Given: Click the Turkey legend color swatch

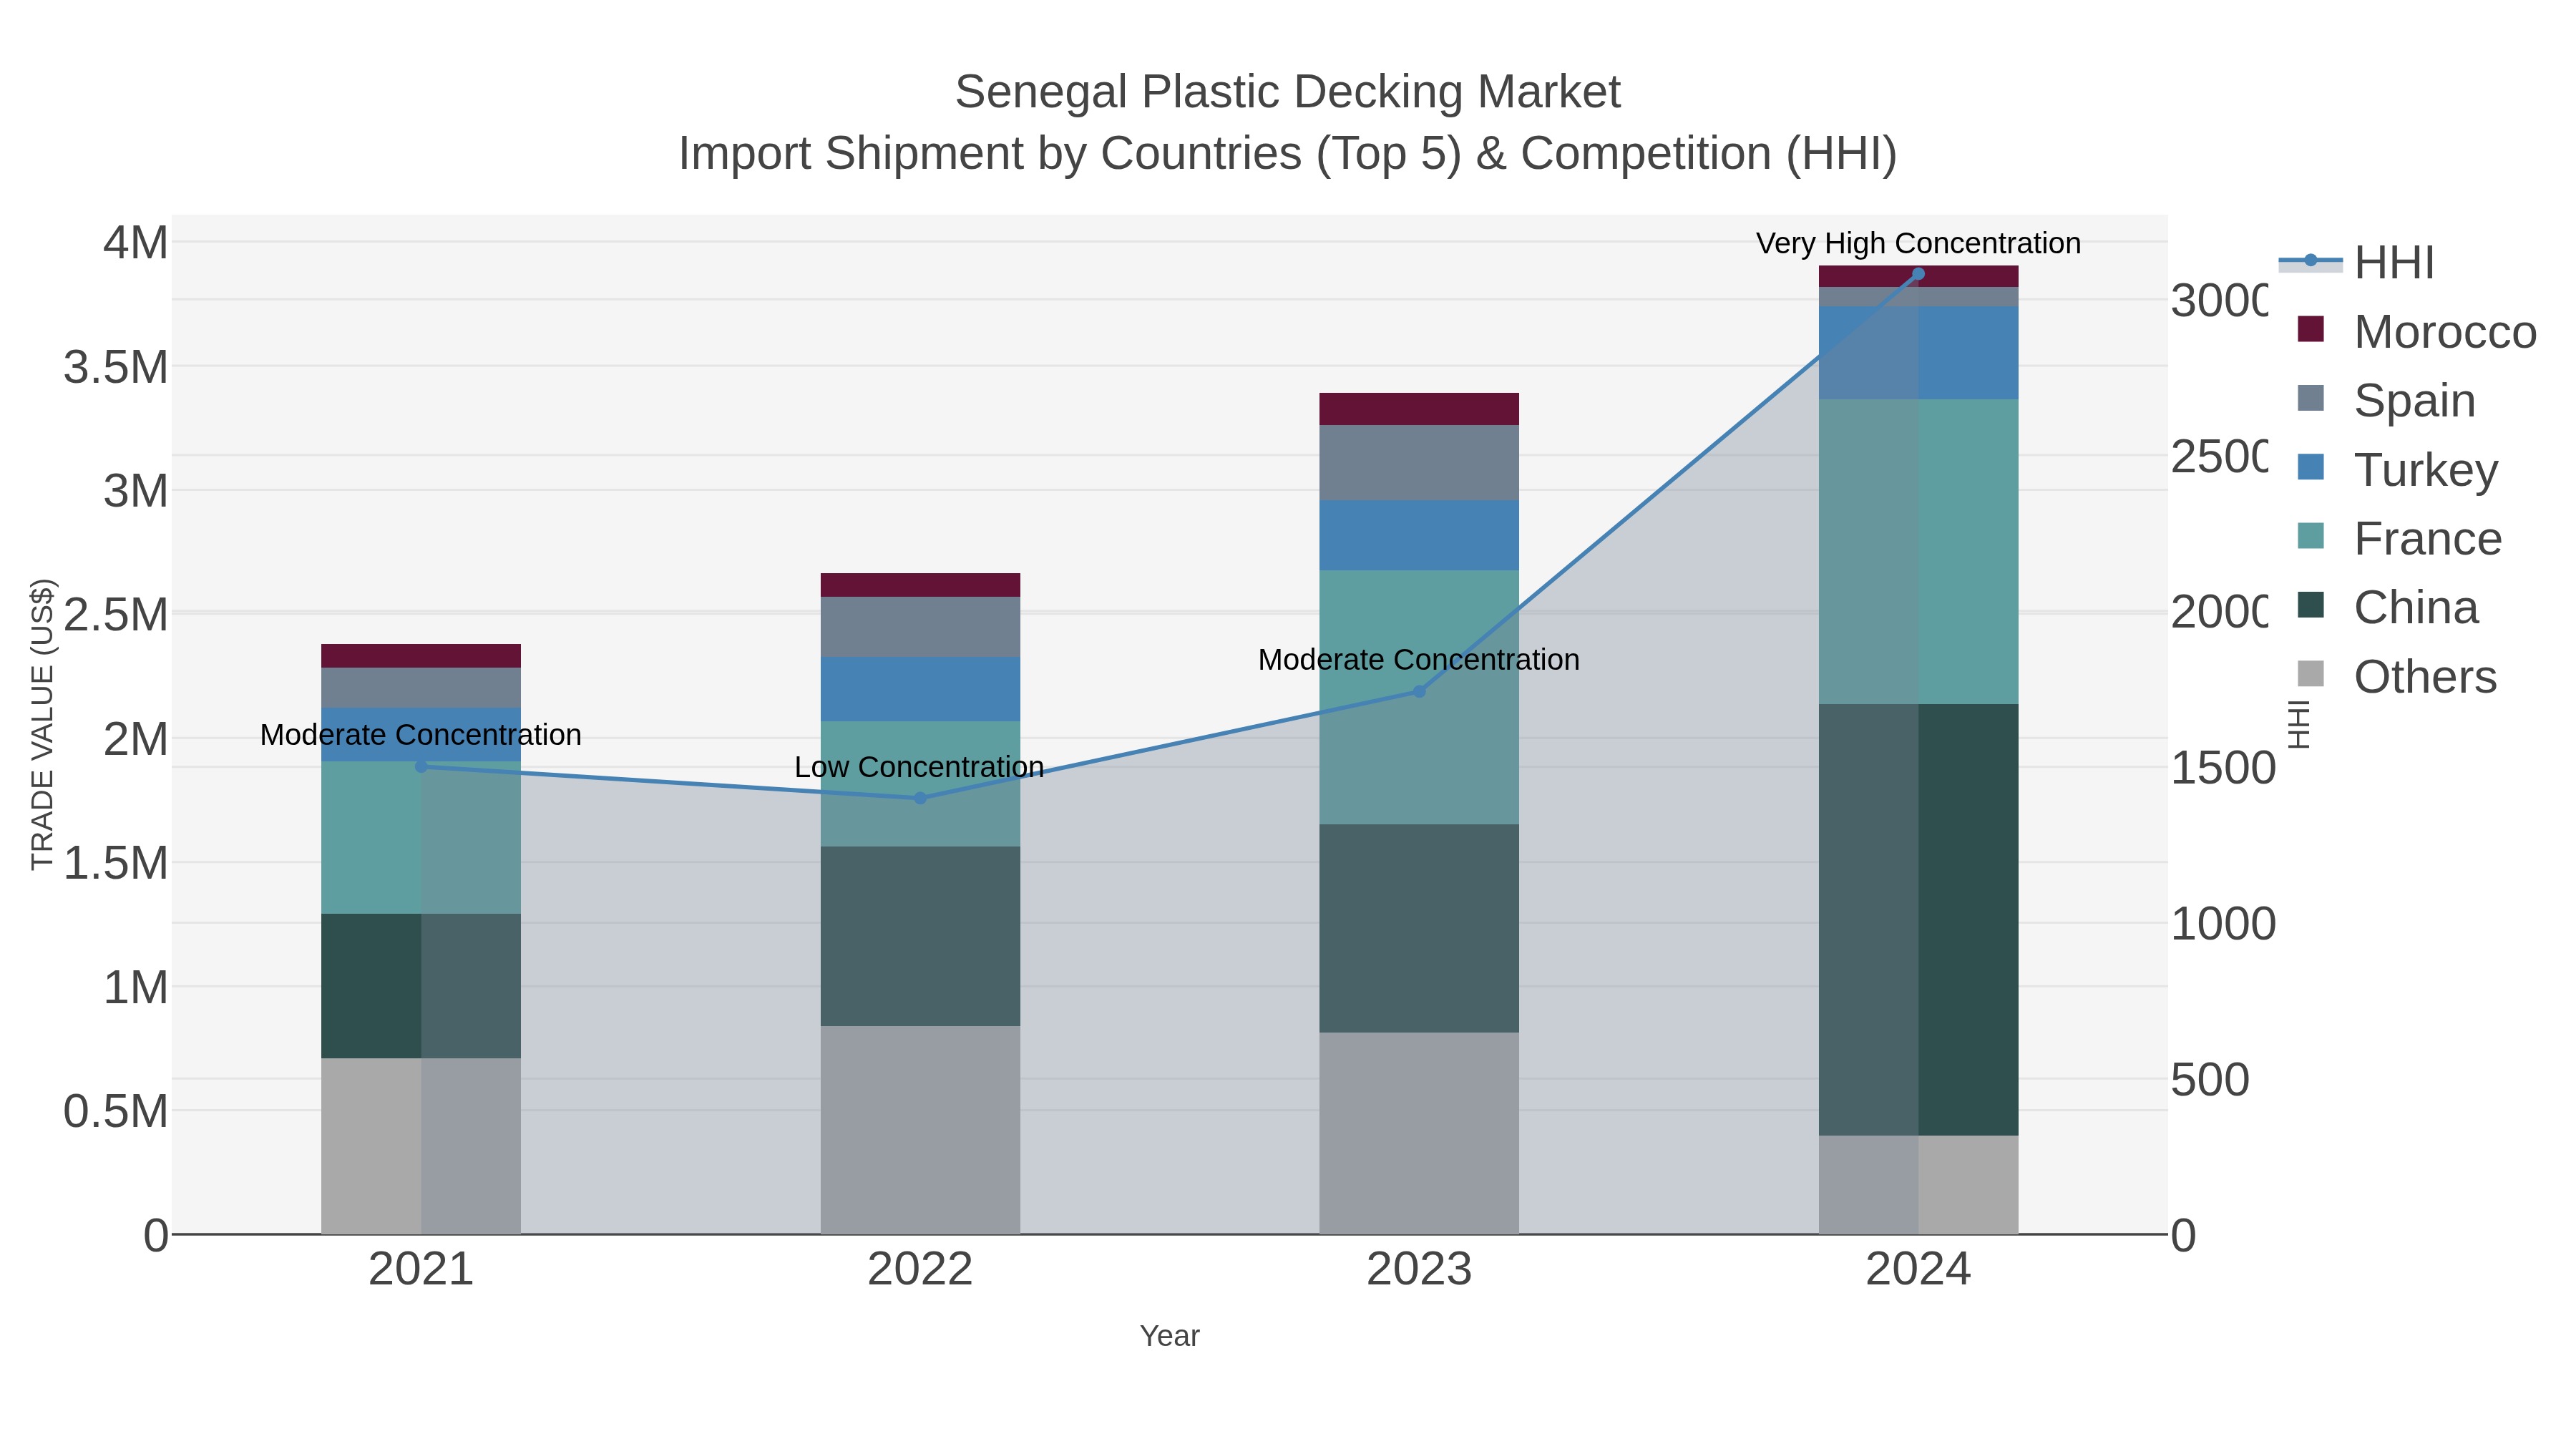Looking at the screenshot, I should tap(2311, 467).
